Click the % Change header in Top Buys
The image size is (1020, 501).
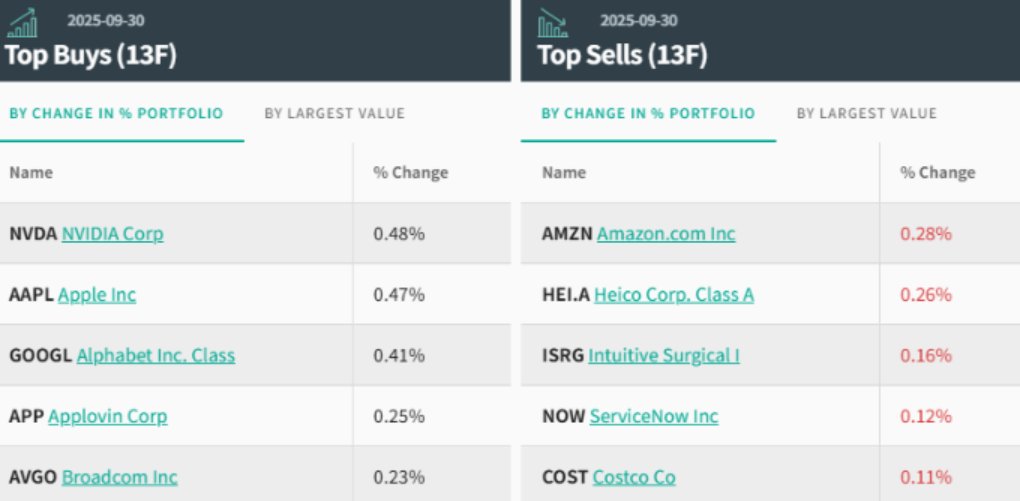(410, 173)
